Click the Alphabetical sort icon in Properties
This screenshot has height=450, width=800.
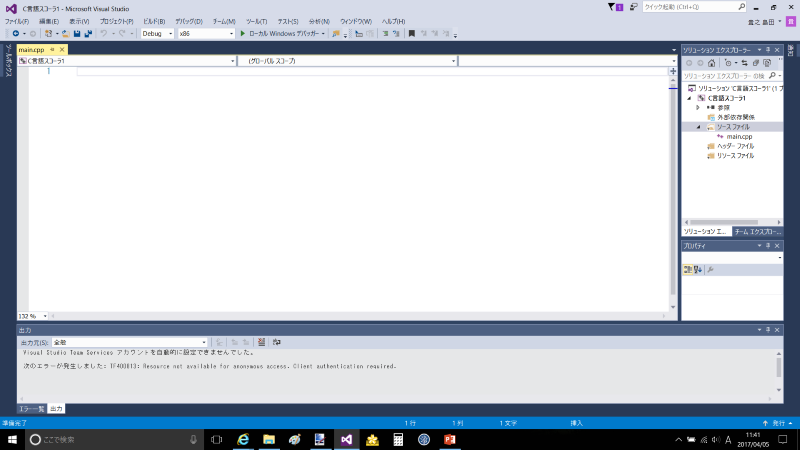tap(698, 270)
